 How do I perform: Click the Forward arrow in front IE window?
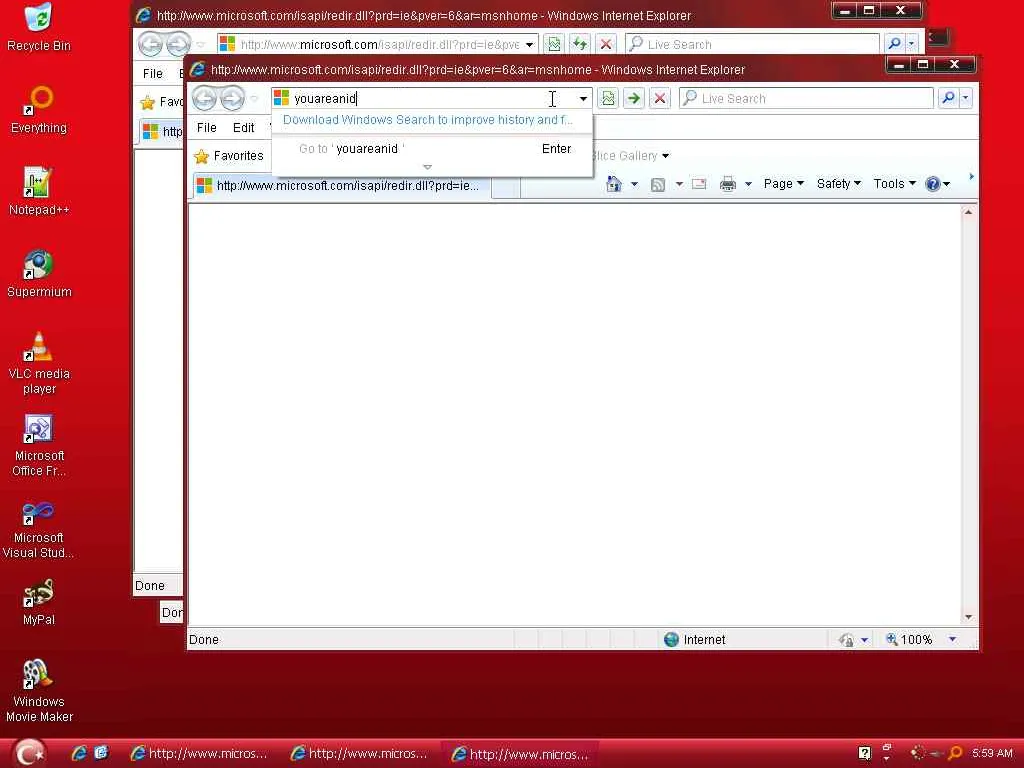pyautogui.click(x=232, y=99)
